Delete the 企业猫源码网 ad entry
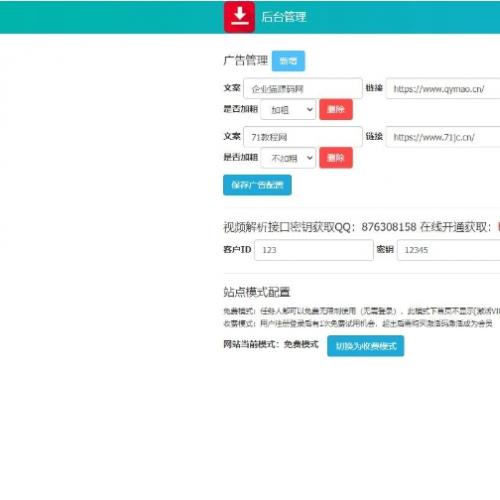 pos(336,109)
